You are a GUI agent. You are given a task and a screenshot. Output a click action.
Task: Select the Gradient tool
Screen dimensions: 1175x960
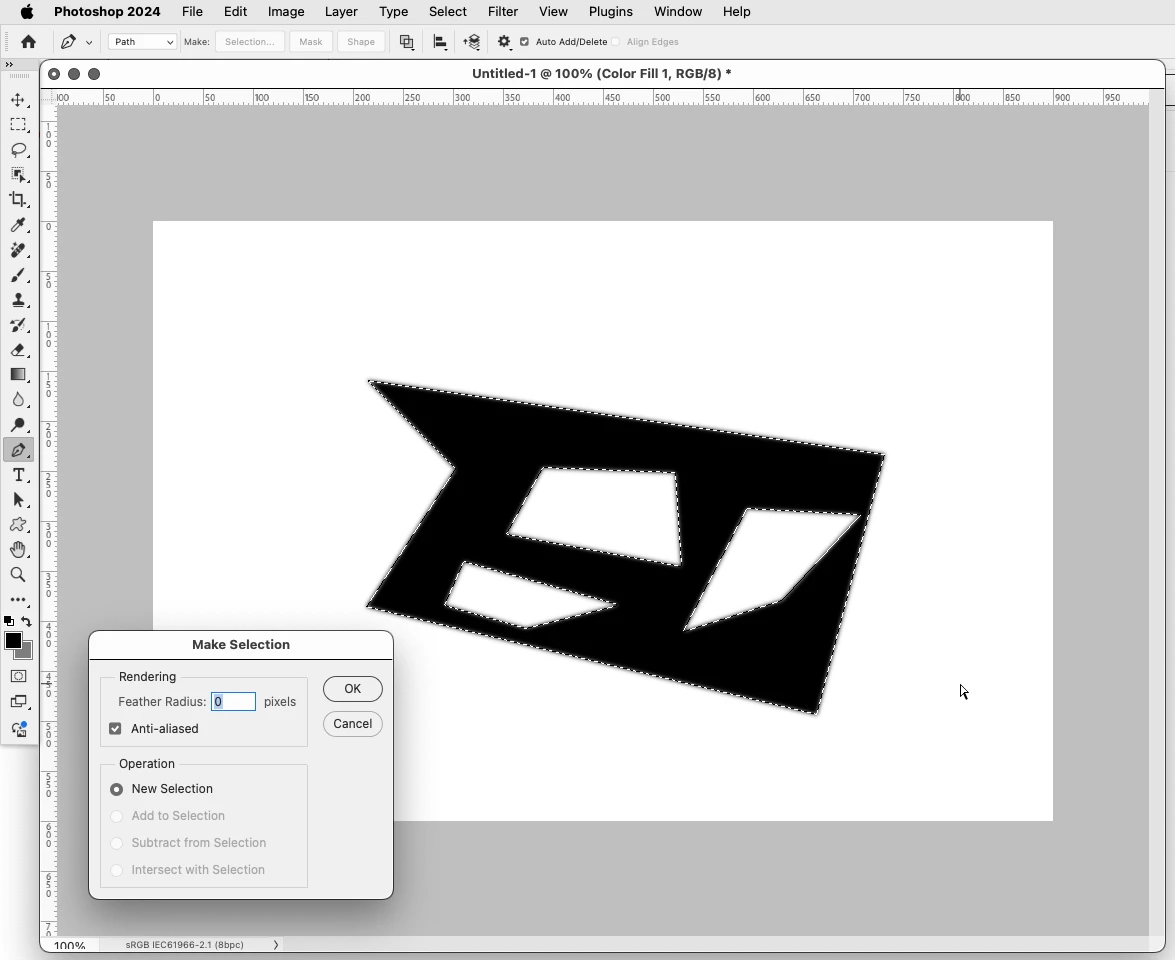point(18,375)
